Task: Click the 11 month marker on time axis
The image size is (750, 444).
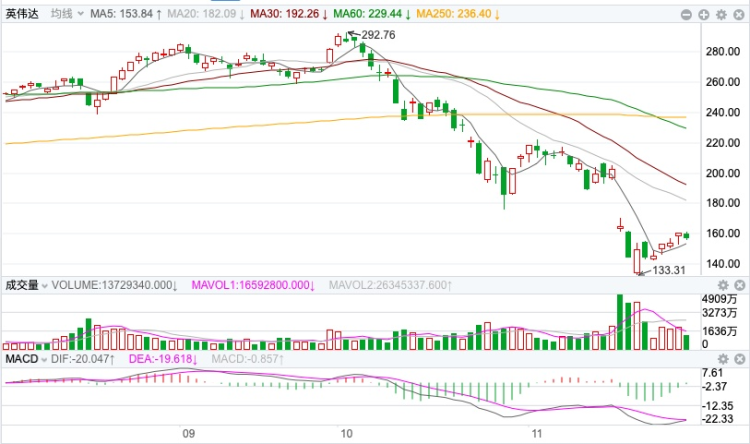Action: pos(537,434)
